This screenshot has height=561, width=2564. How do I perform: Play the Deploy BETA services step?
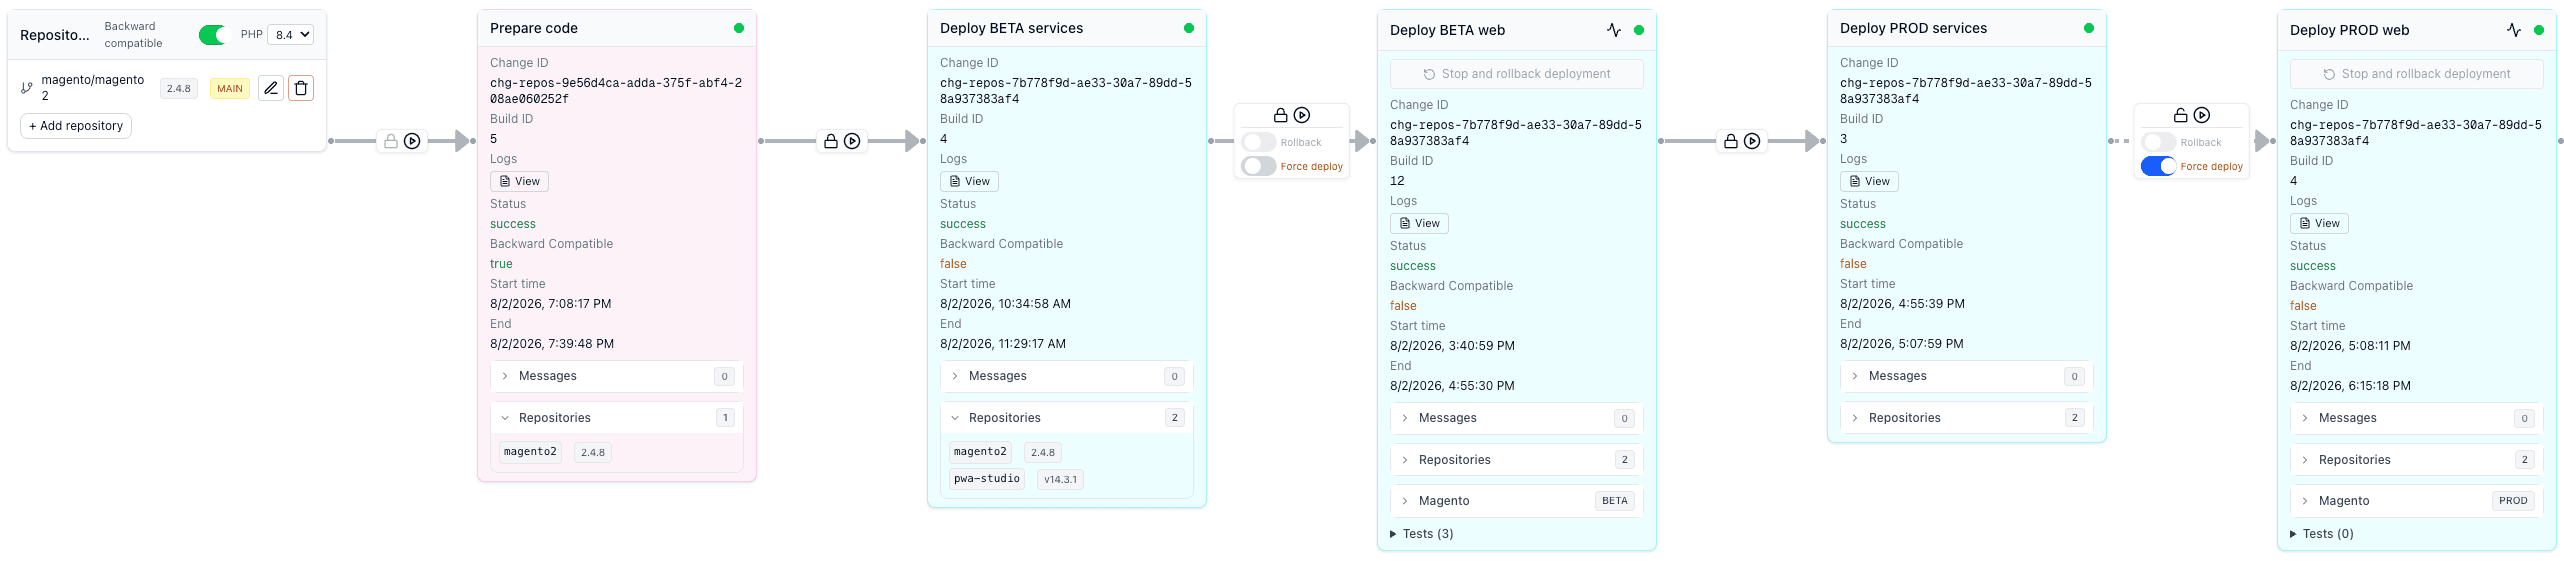click(852, 141)
